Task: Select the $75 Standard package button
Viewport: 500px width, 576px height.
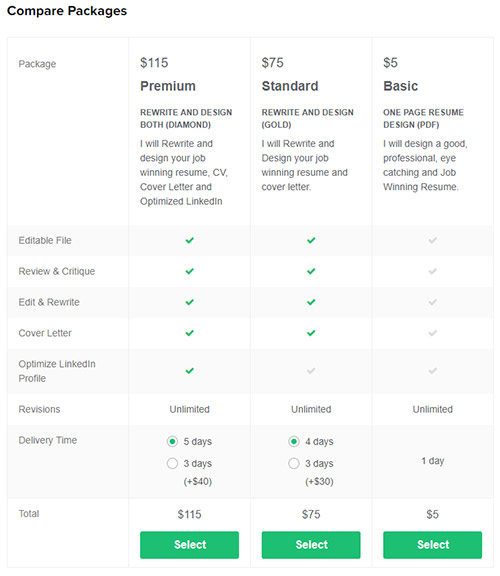Action: (311, 545)
